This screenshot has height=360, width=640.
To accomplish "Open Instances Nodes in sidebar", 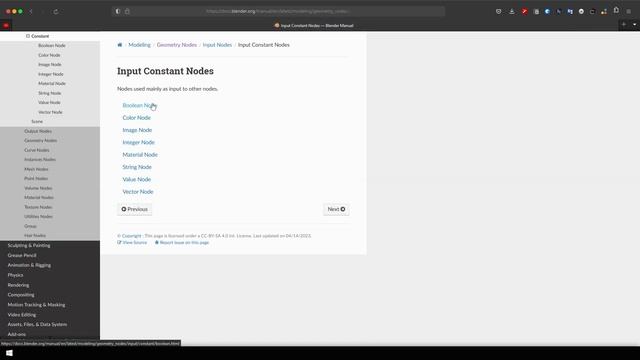I will tap(40, 160).
